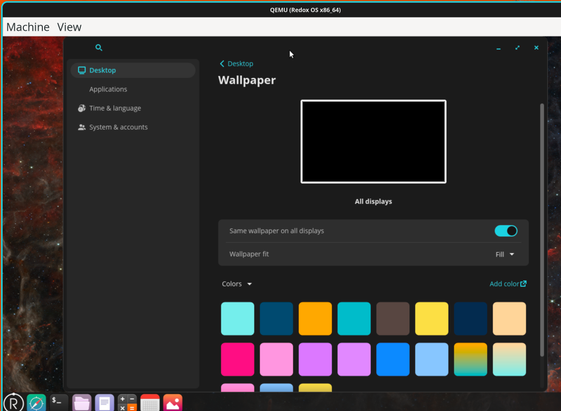Open the Redox R start menu icon

pyautogui.click(x=14, y=403)
